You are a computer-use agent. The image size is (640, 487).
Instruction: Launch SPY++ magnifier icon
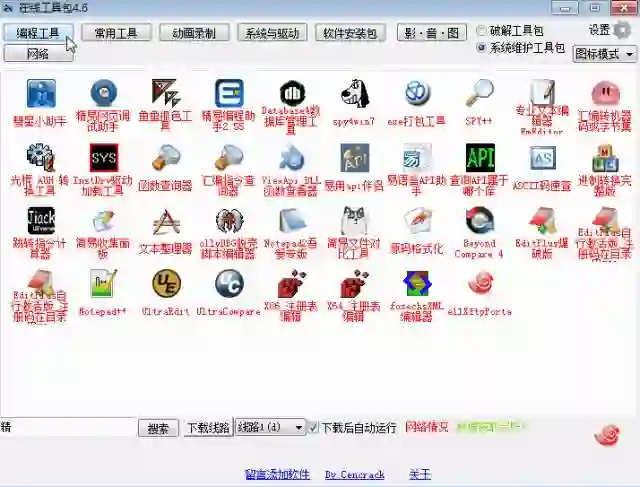tap(480, 93)
